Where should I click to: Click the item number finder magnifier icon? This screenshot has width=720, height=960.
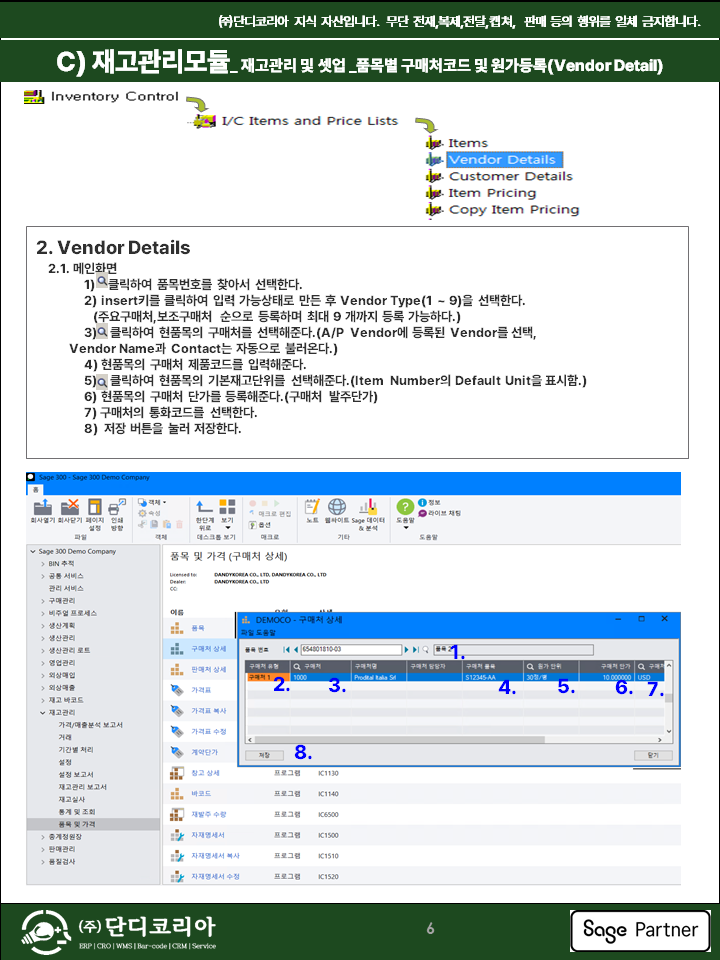pos(426,650)
